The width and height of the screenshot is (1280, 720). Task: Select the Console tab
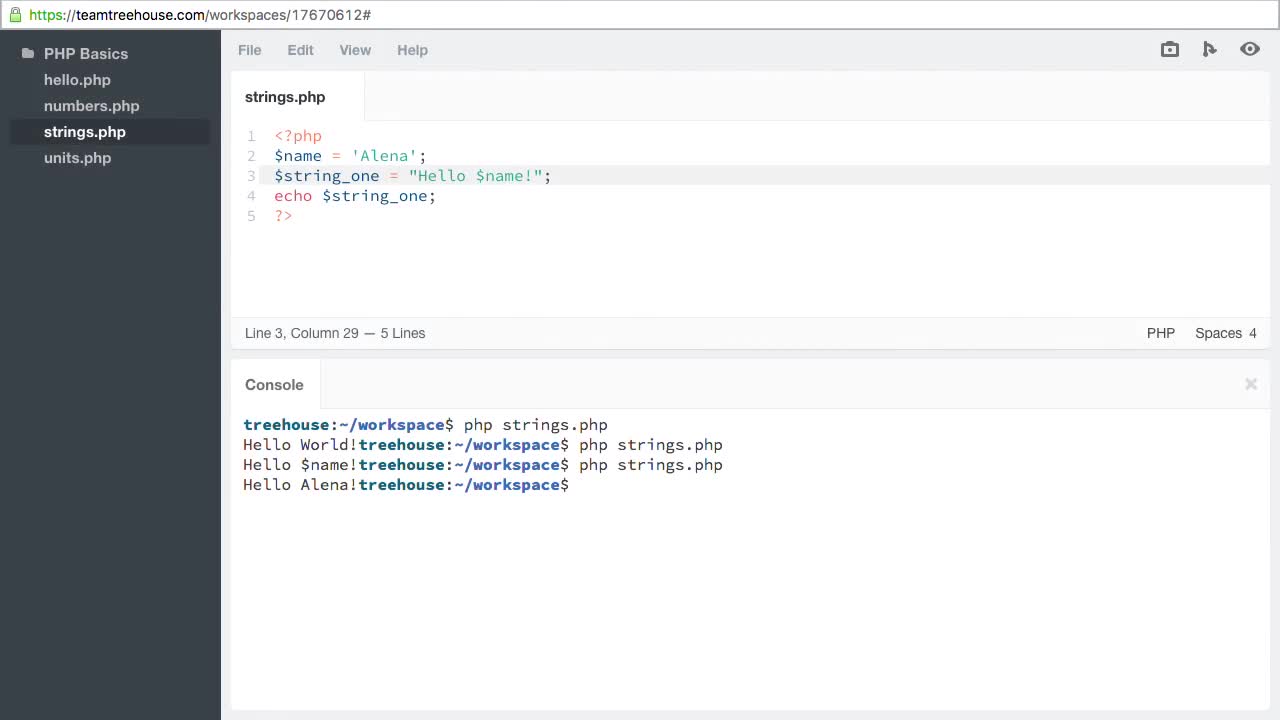tap(274, 385)
